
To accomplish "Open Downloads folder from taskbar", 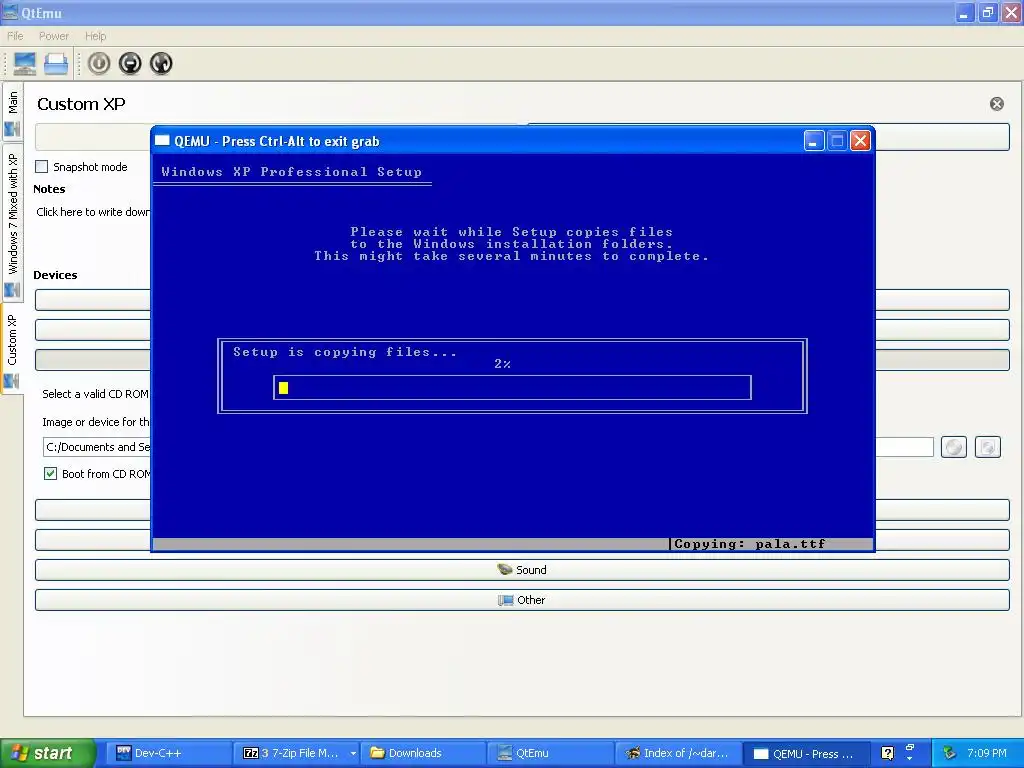I will [424, 753].
